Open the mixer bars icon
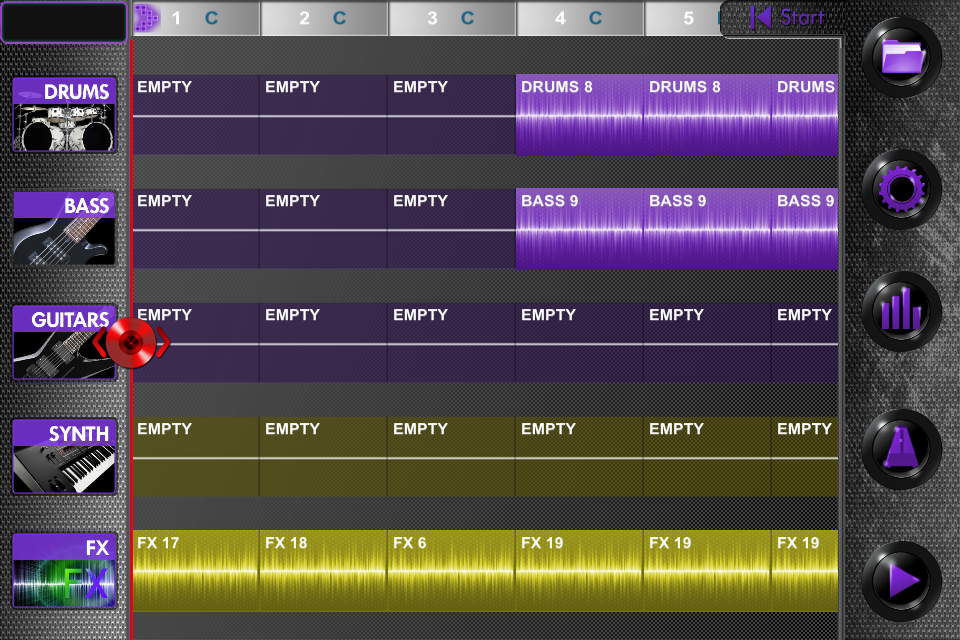Image resolution: width=960 pixels, height=640 pixels. tap(901, 311)
